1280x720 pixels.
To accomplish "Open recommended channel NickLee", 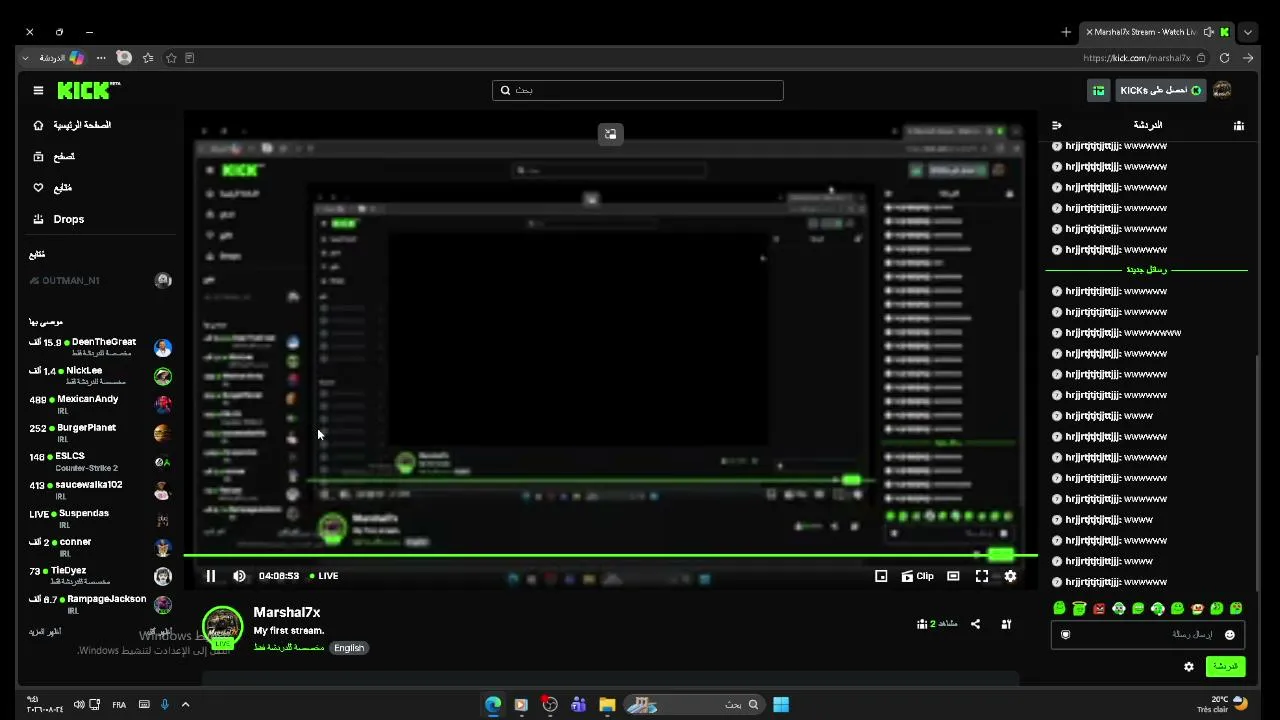I will (100, 376).
